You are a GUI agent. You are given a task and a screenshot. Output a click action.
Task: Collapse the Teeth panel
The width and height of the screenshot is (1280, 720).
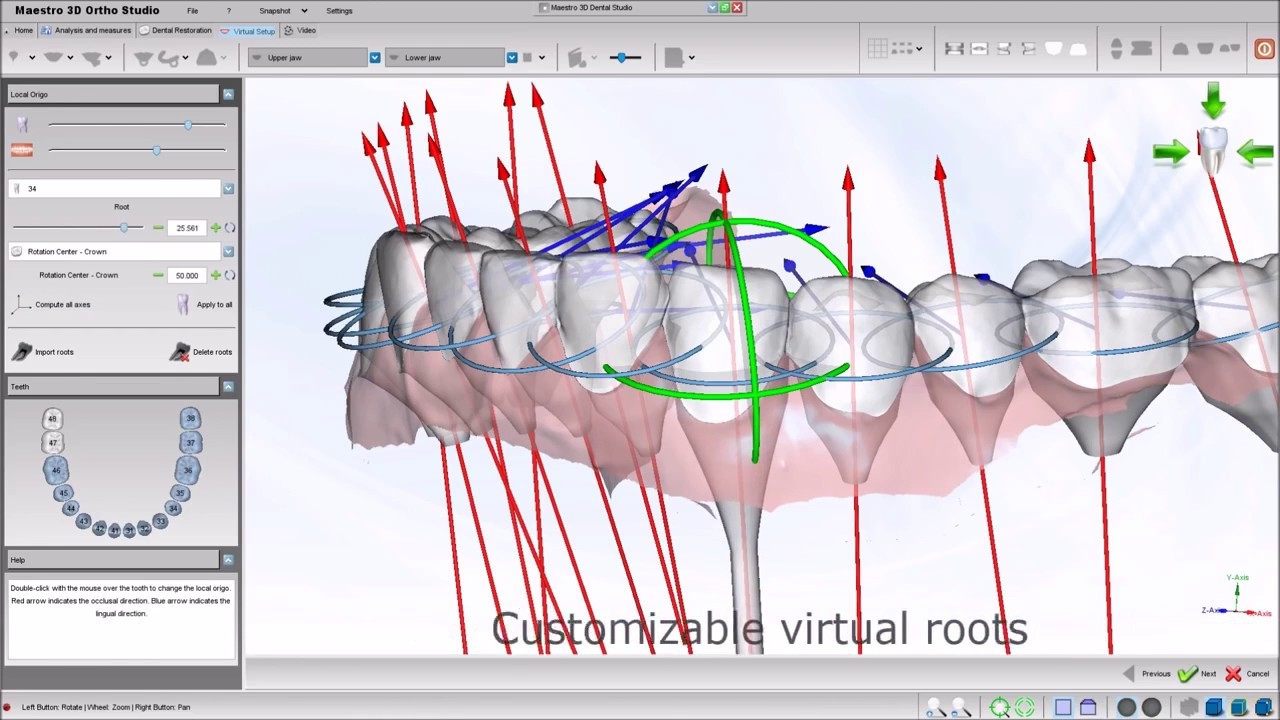228,386
